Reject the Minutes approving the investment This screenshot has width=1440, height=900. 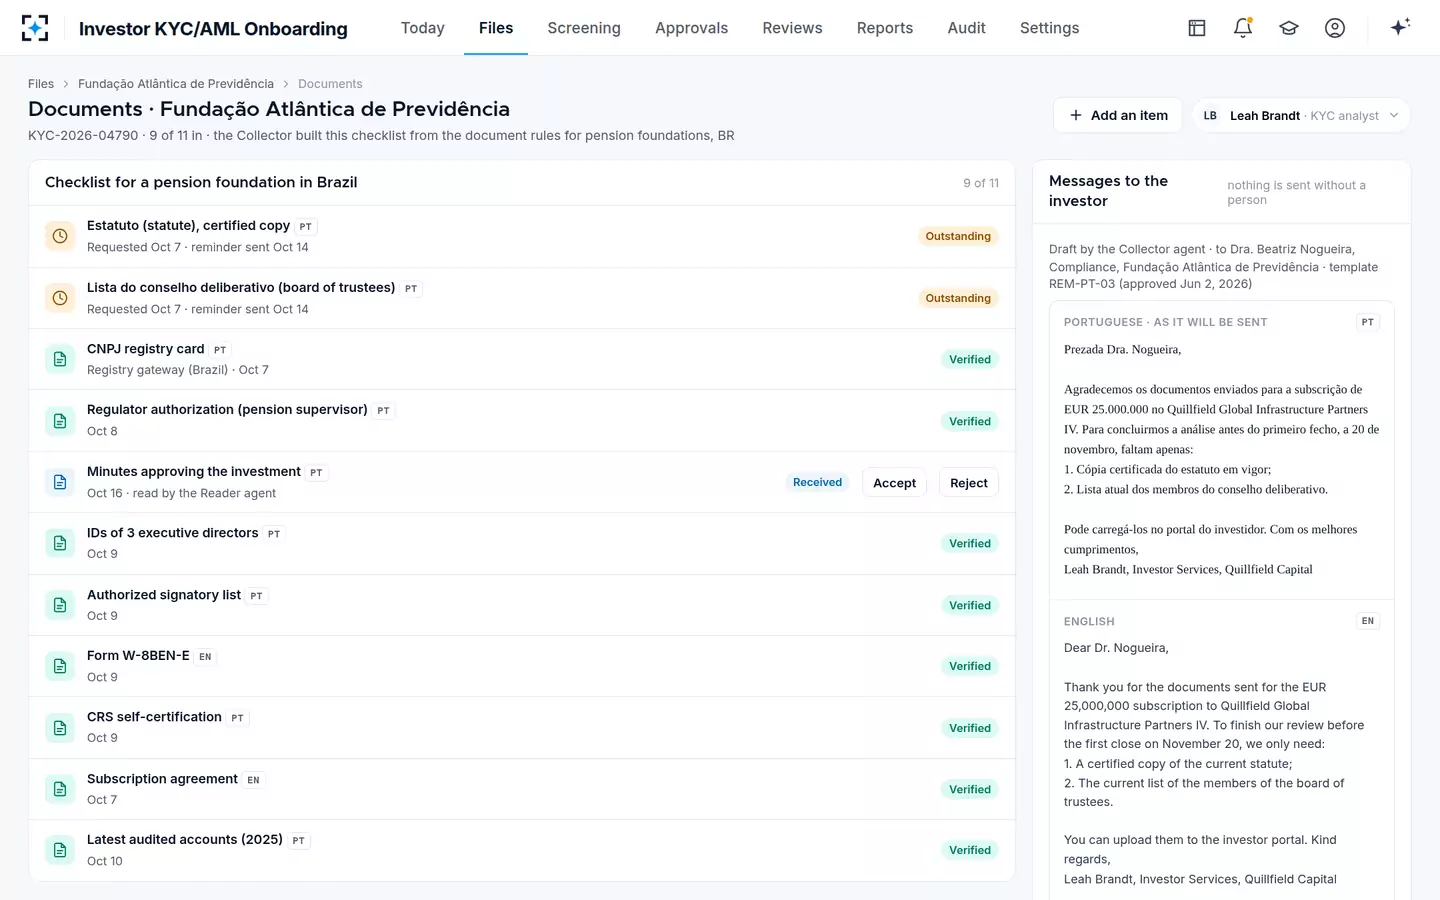[x=969, y=483]
